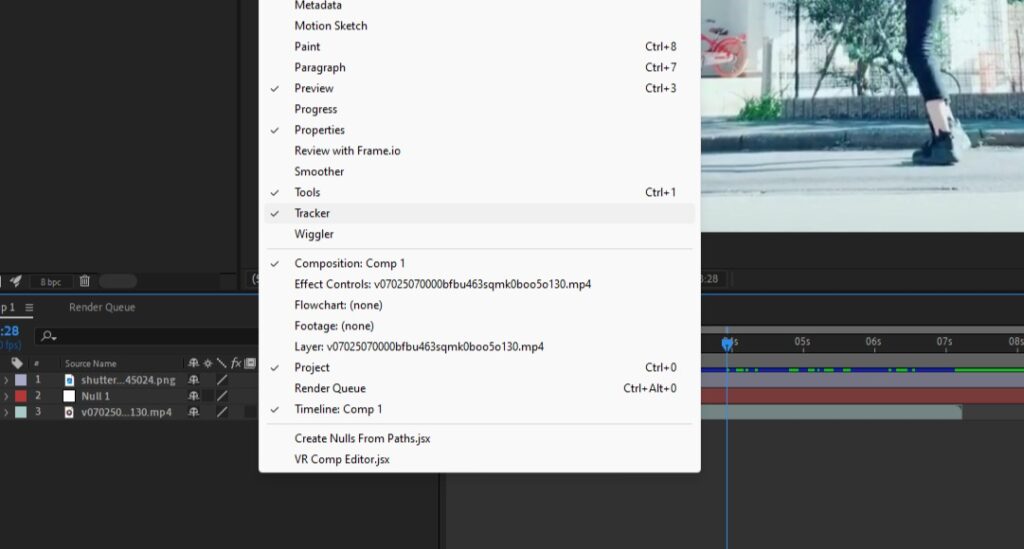Expand the v070250 mp4 layer
Screen dimensions: 1024x549
click(6, 412)
